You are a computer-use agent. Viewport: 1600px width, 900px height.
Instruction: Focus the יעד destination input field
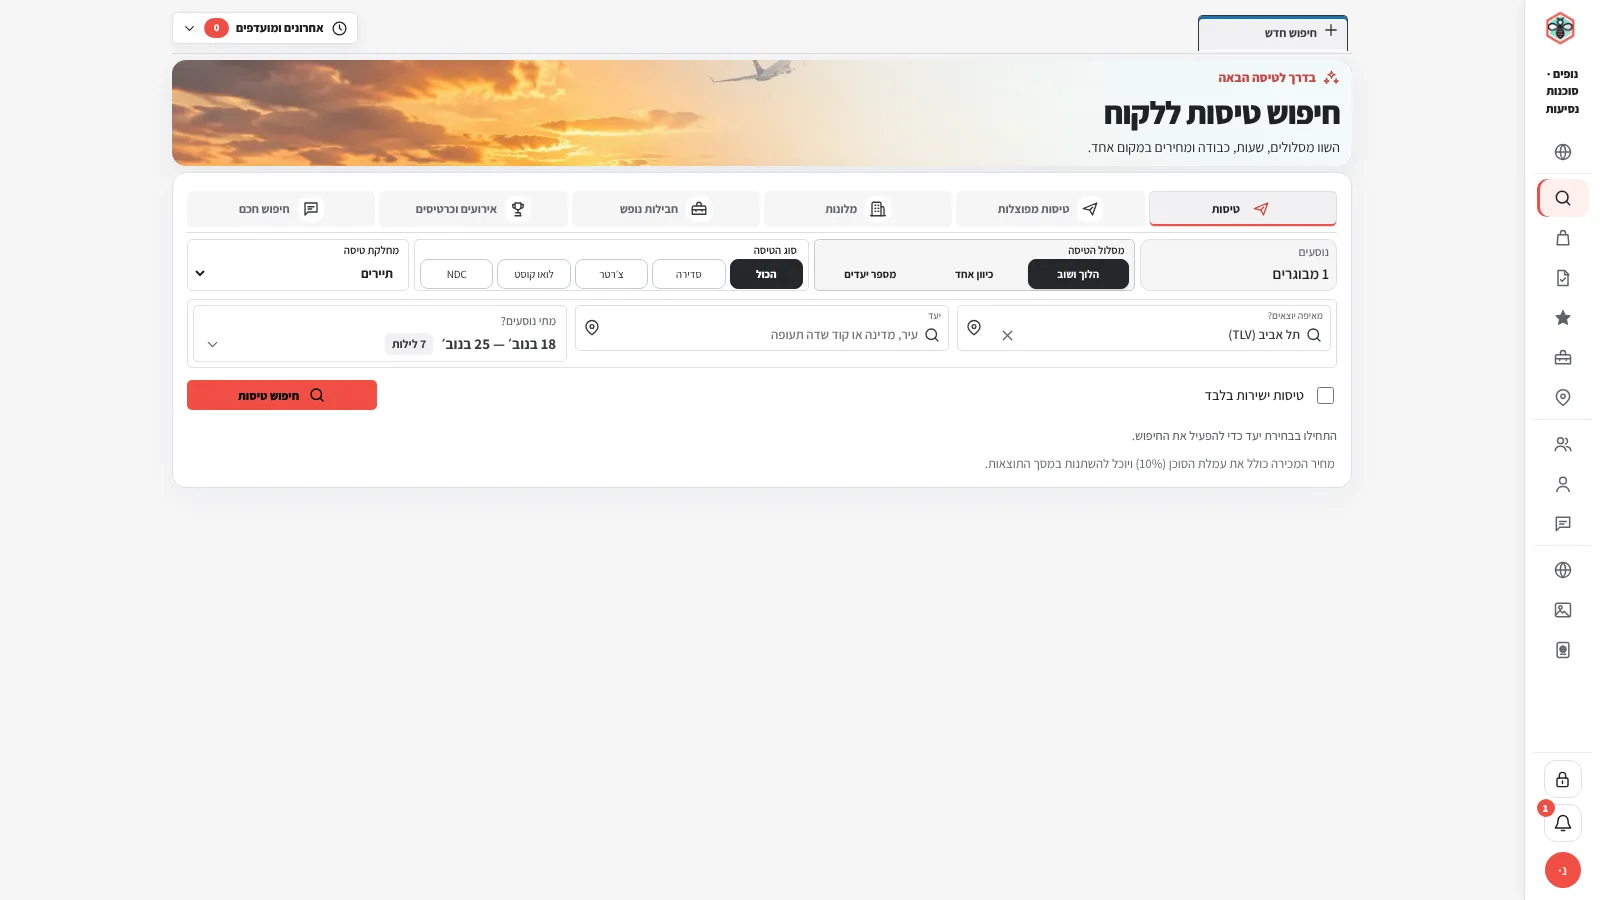click(762, 328)
